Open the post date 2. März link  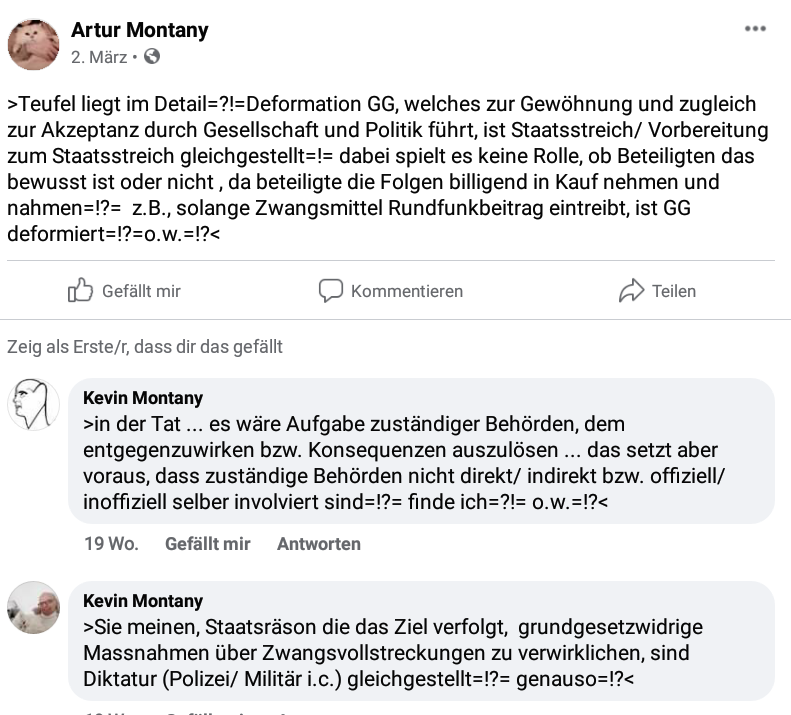(99, 57)
